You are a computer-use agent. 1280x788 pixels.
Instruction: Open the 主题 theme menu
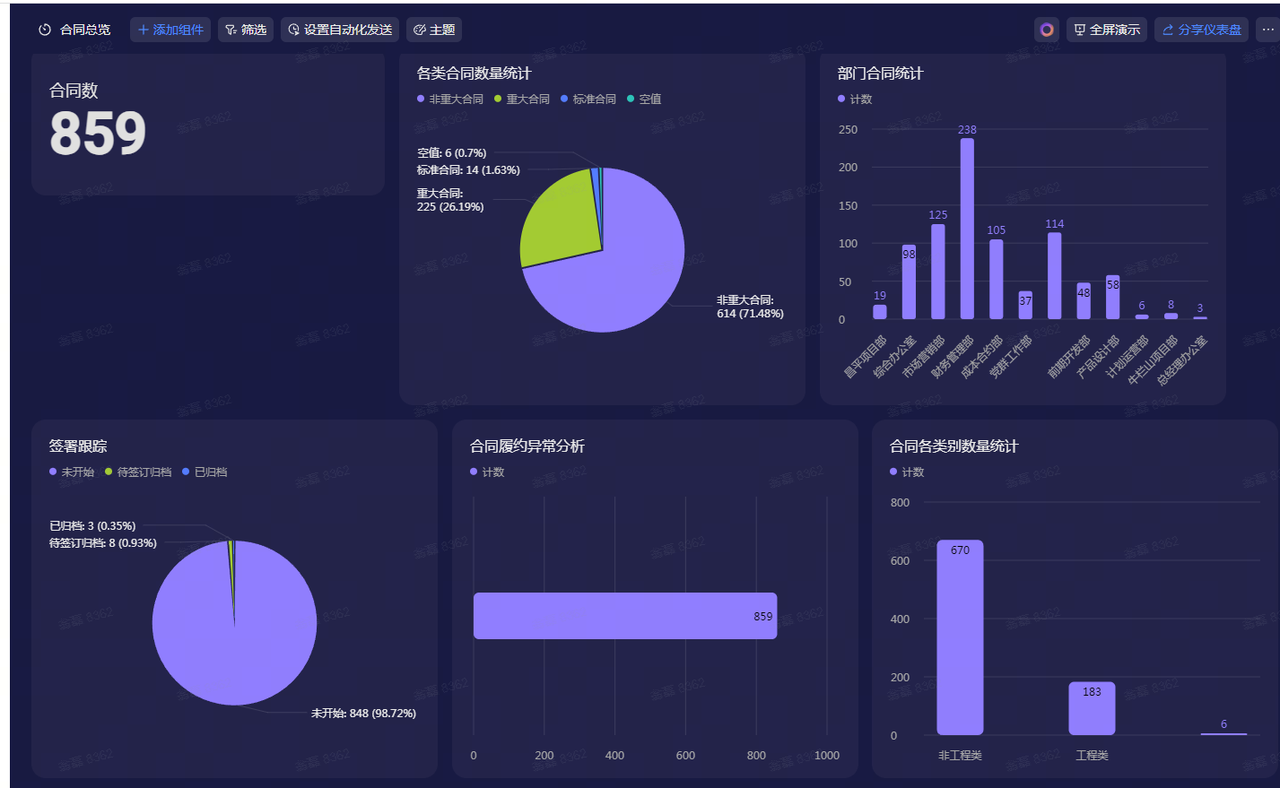click(434, 30)
